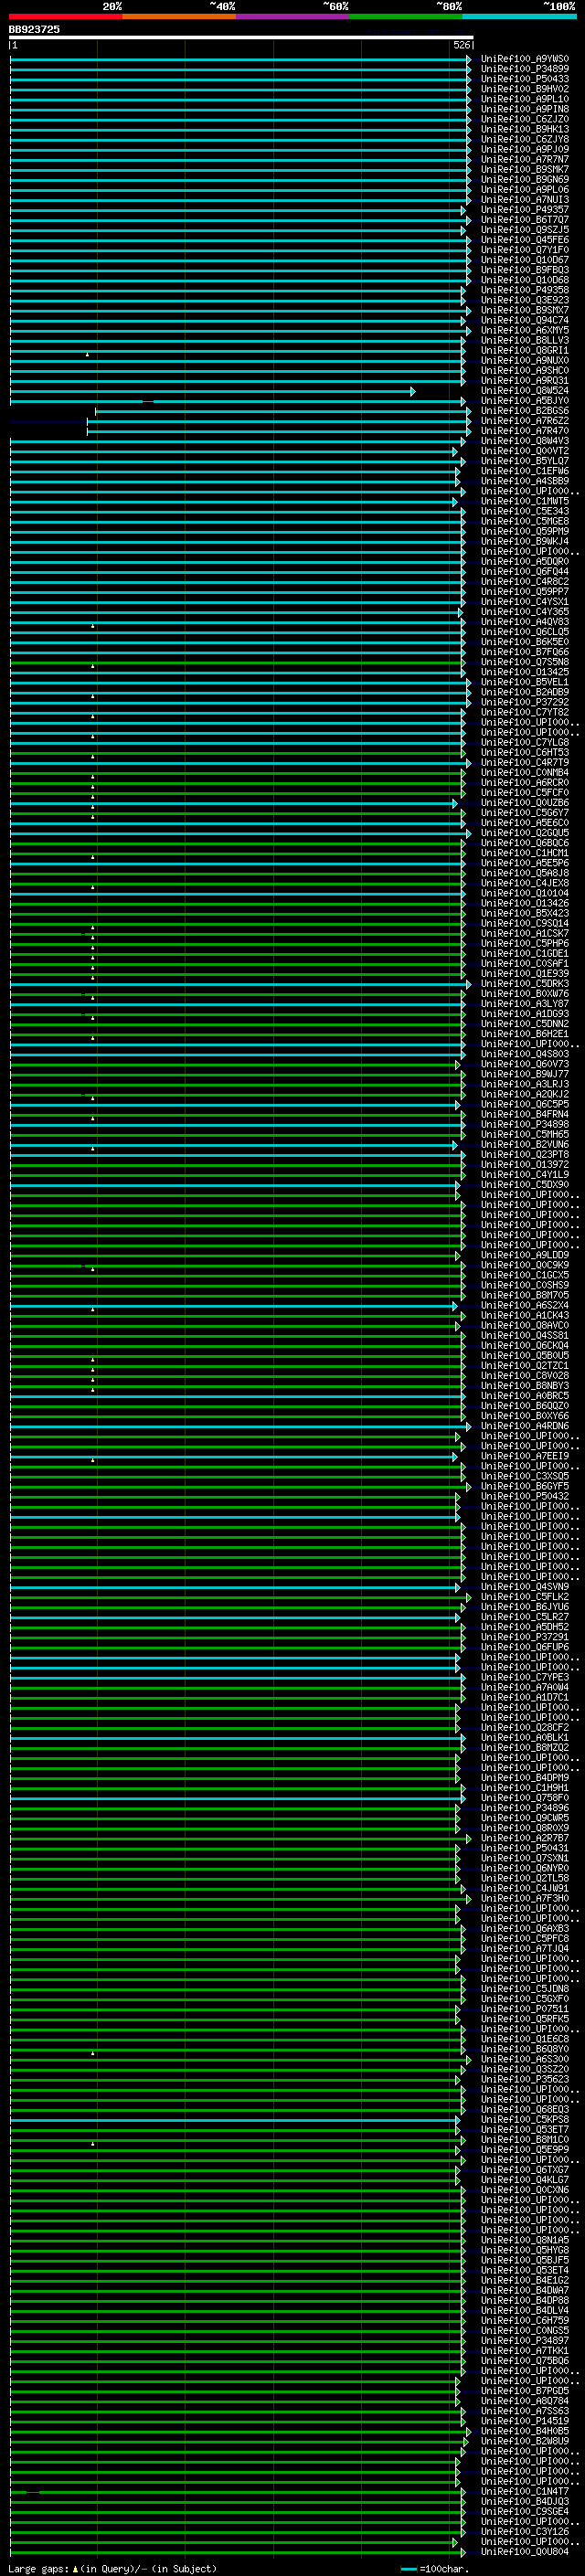
Task: Click the short alignment bar for UniRef100_Q8W524
Action: pyautogui.click(x=212, y=391)
